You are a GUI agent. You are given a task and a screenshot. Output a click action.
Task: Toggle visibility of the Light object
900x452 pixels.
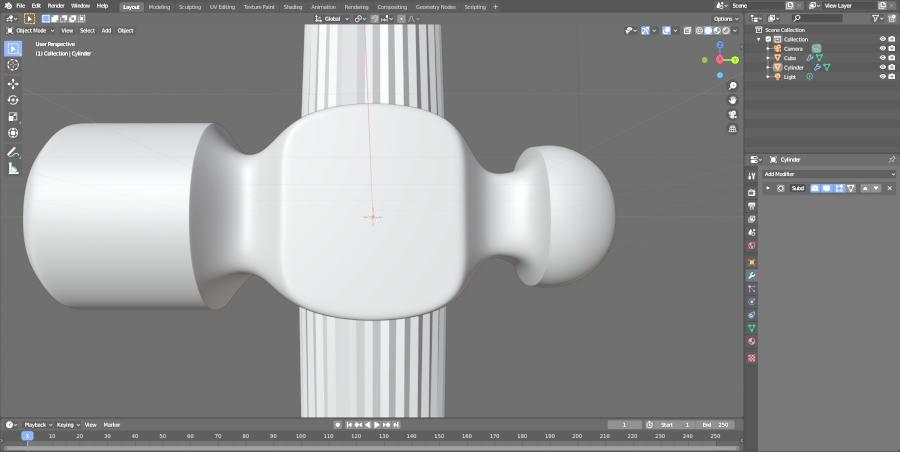pyautogui.click(x=883, y=76)
